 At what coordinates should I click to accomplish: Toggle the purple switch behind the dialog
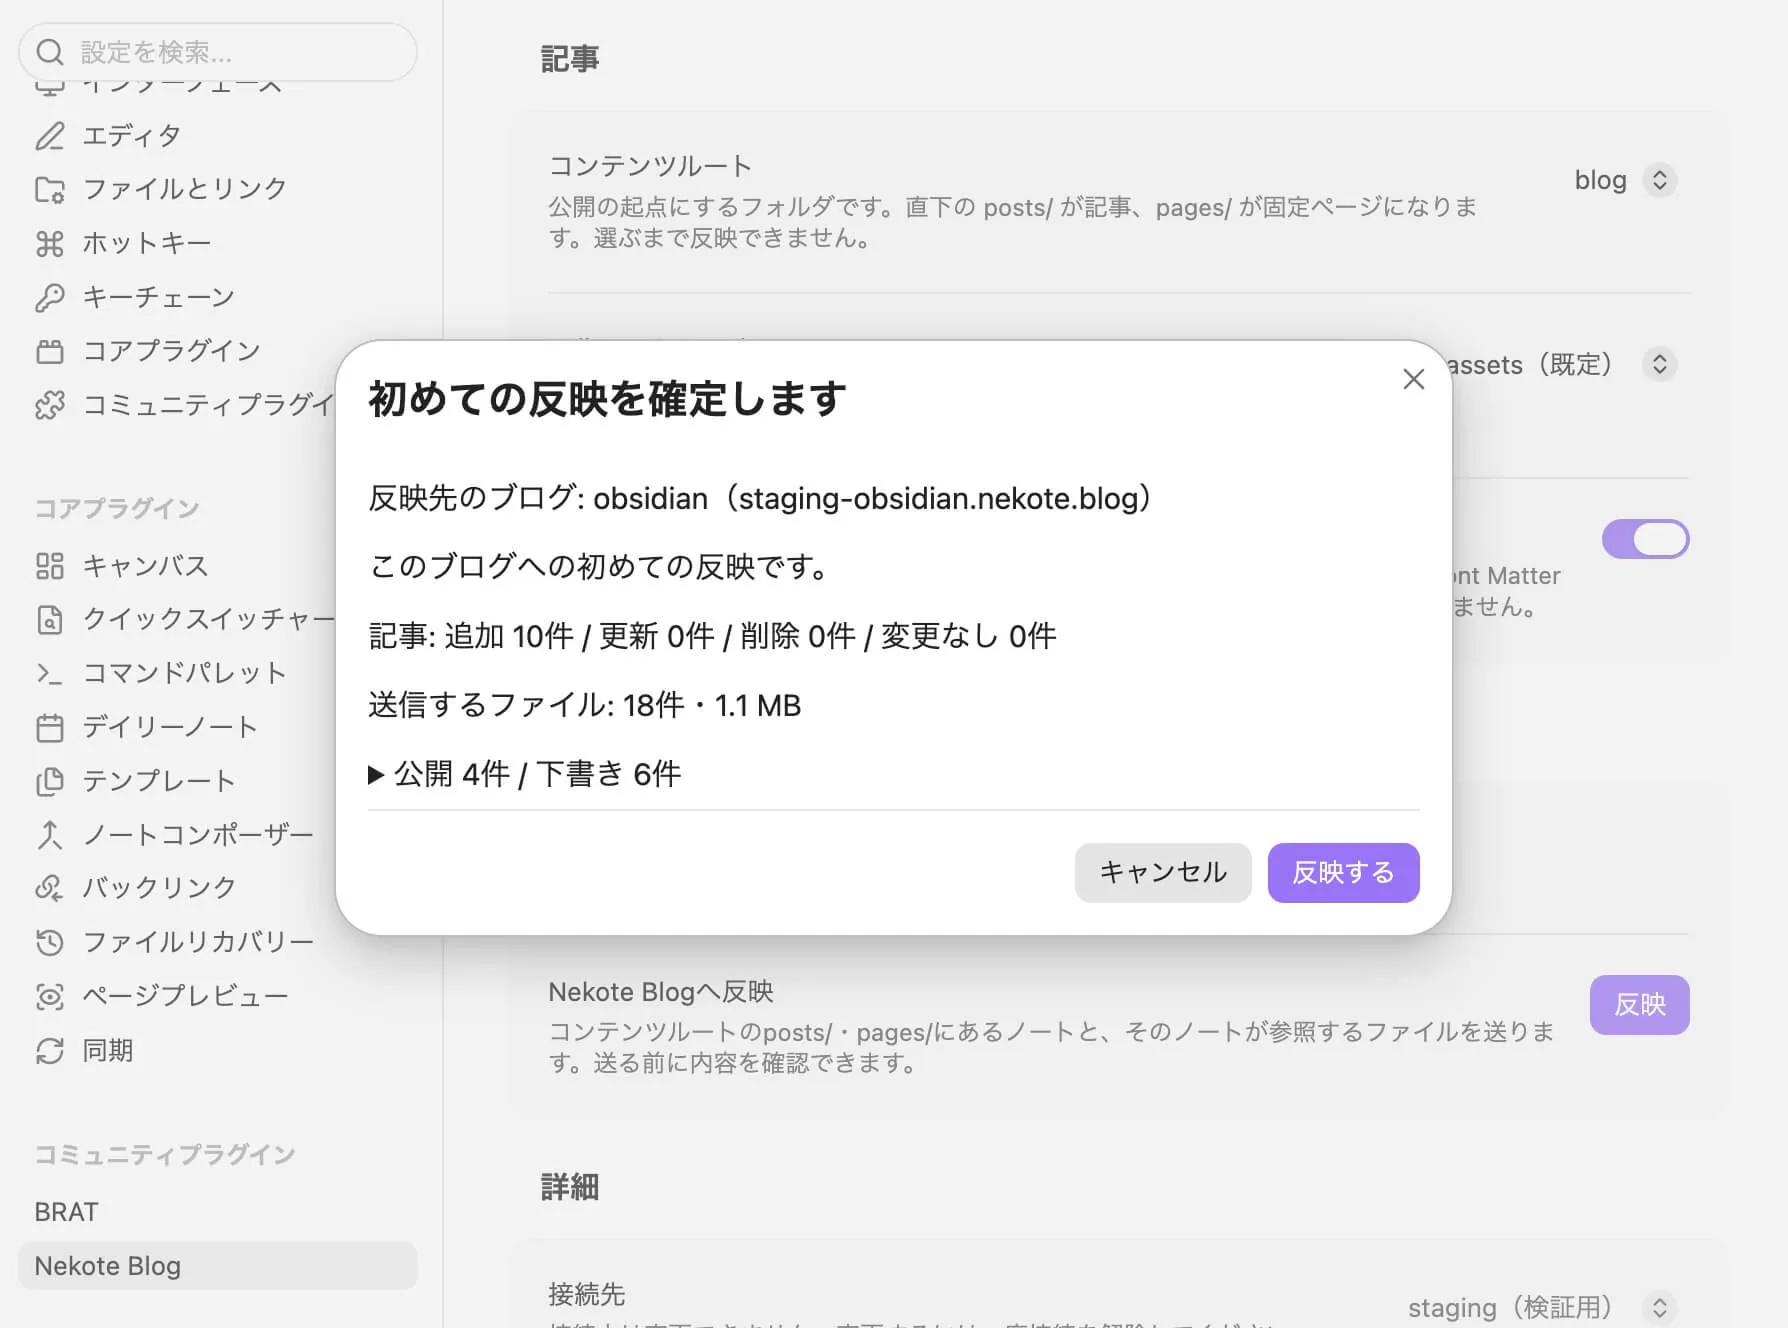tap(1645, 539)
